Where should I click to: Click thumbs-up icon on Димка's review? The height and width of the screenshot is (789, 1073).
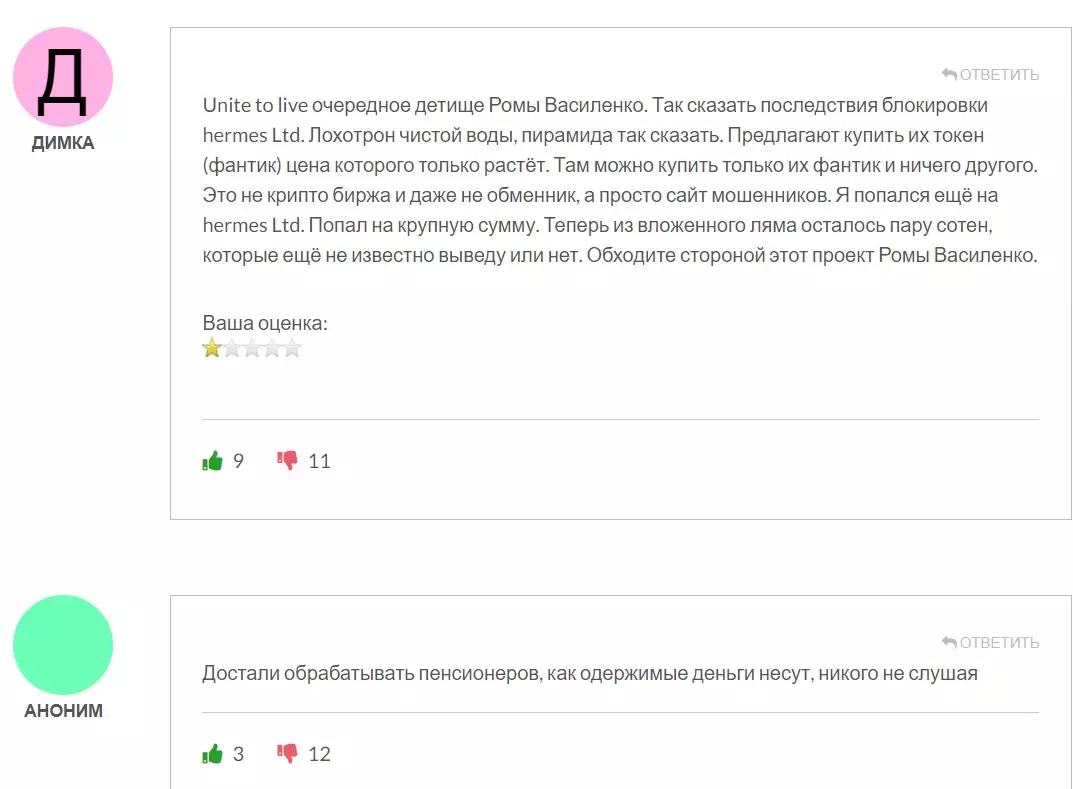pyautogui.click(x=212, y=461)
